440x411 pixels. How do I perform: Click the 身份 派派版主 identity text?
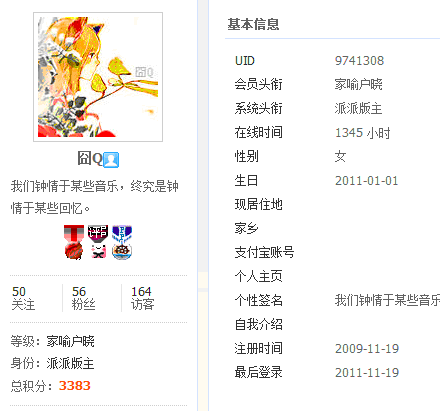pyautogui.click(x=52, y=363)
